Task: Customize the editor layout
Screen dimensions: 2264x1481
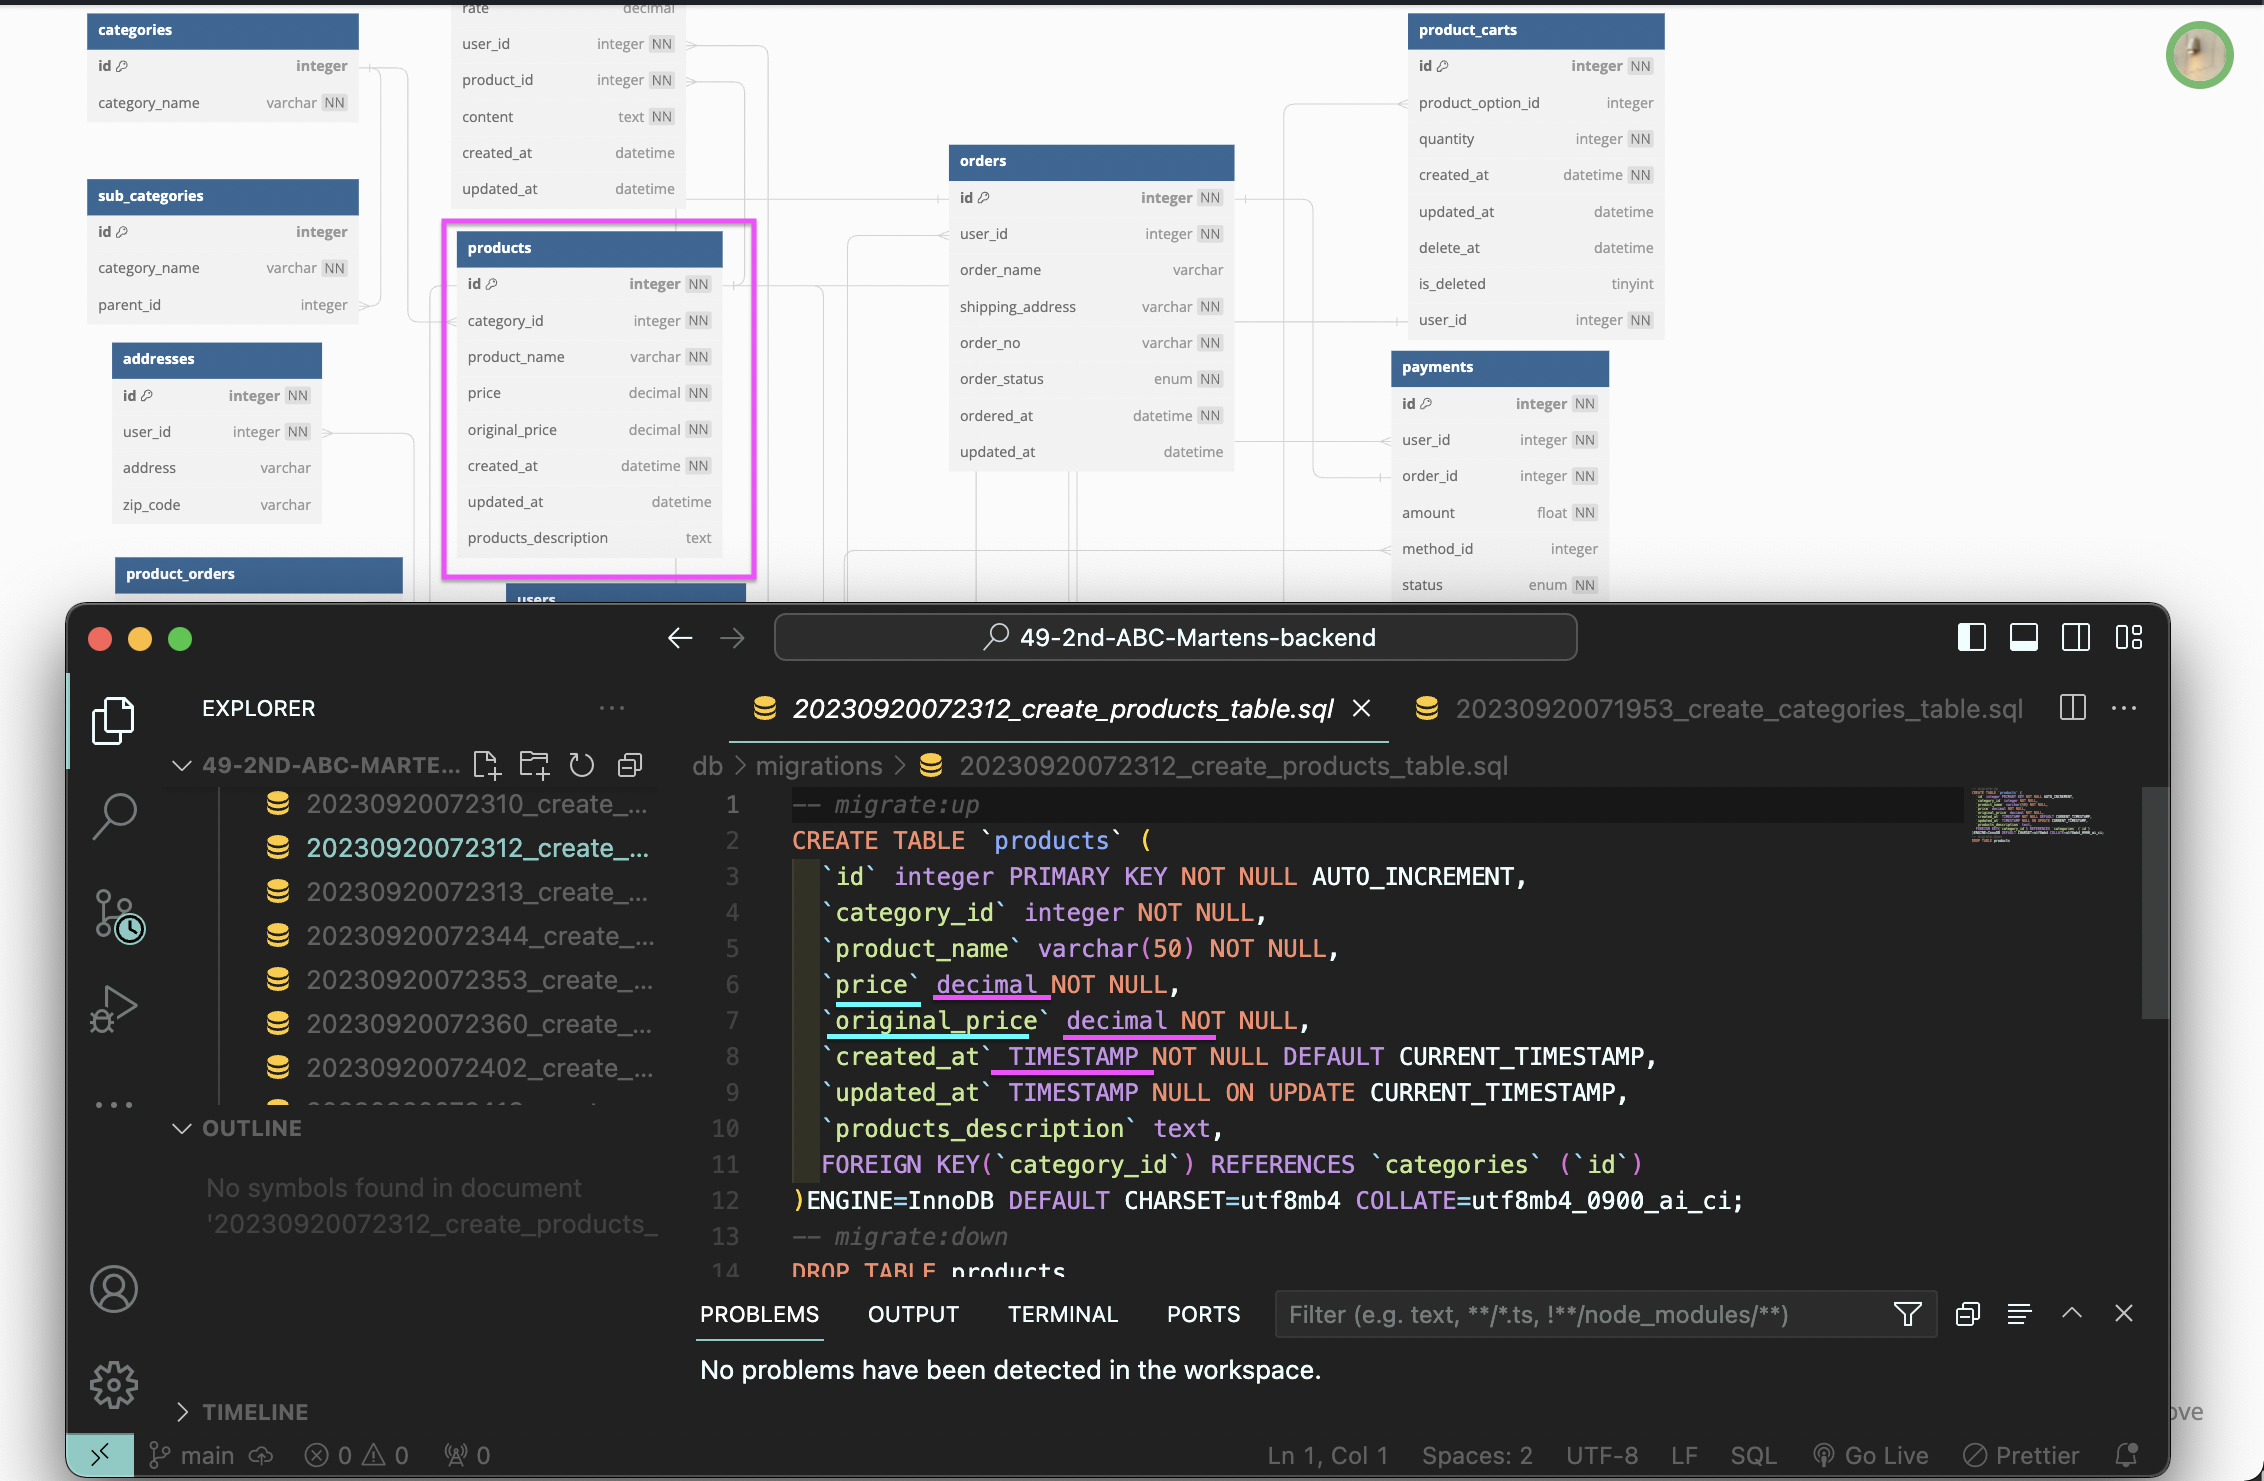Action: point(2128,637)
